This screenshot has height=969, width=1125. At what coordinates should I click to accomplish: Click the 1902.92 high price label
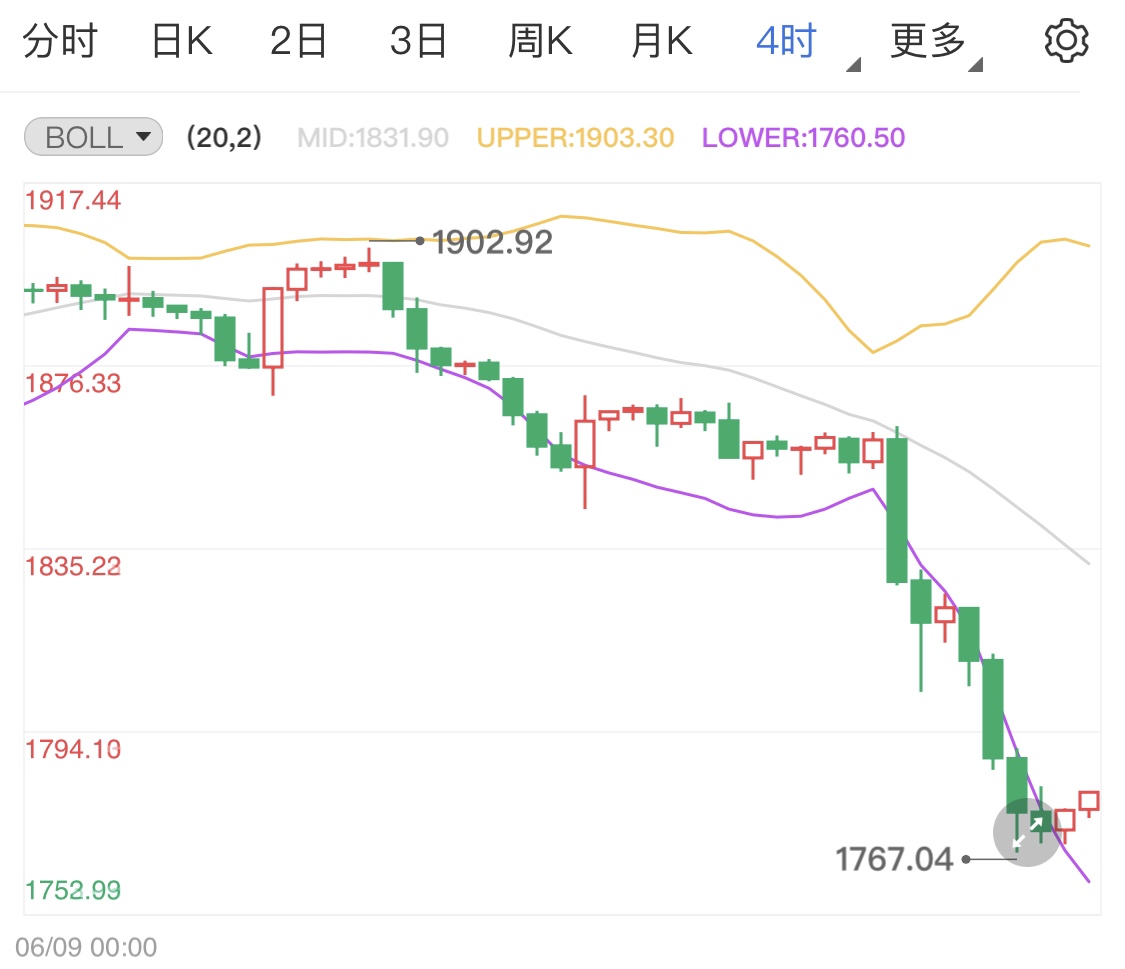coord(492,242)
